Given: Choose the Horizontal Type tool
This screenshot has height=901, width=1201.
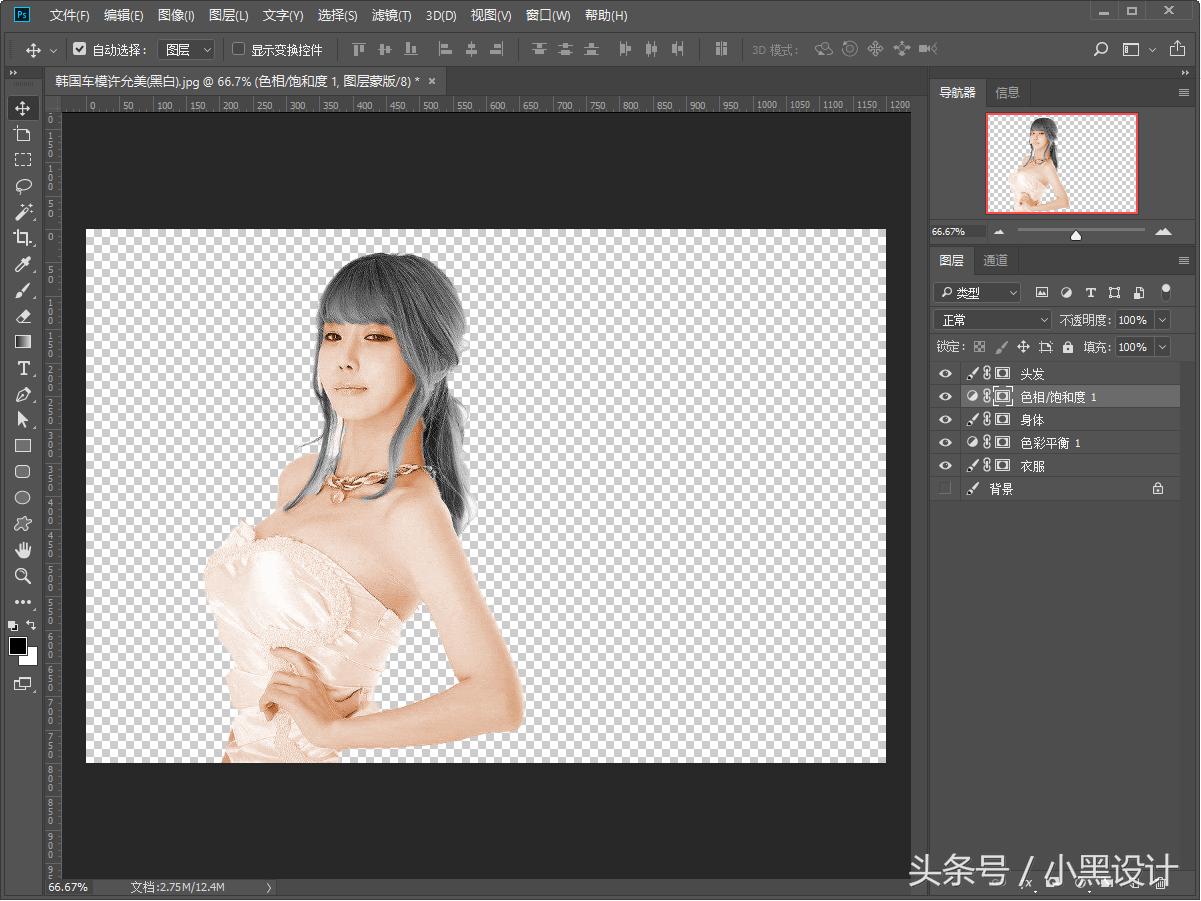Looking at the screenshot, I should [23, 368].
